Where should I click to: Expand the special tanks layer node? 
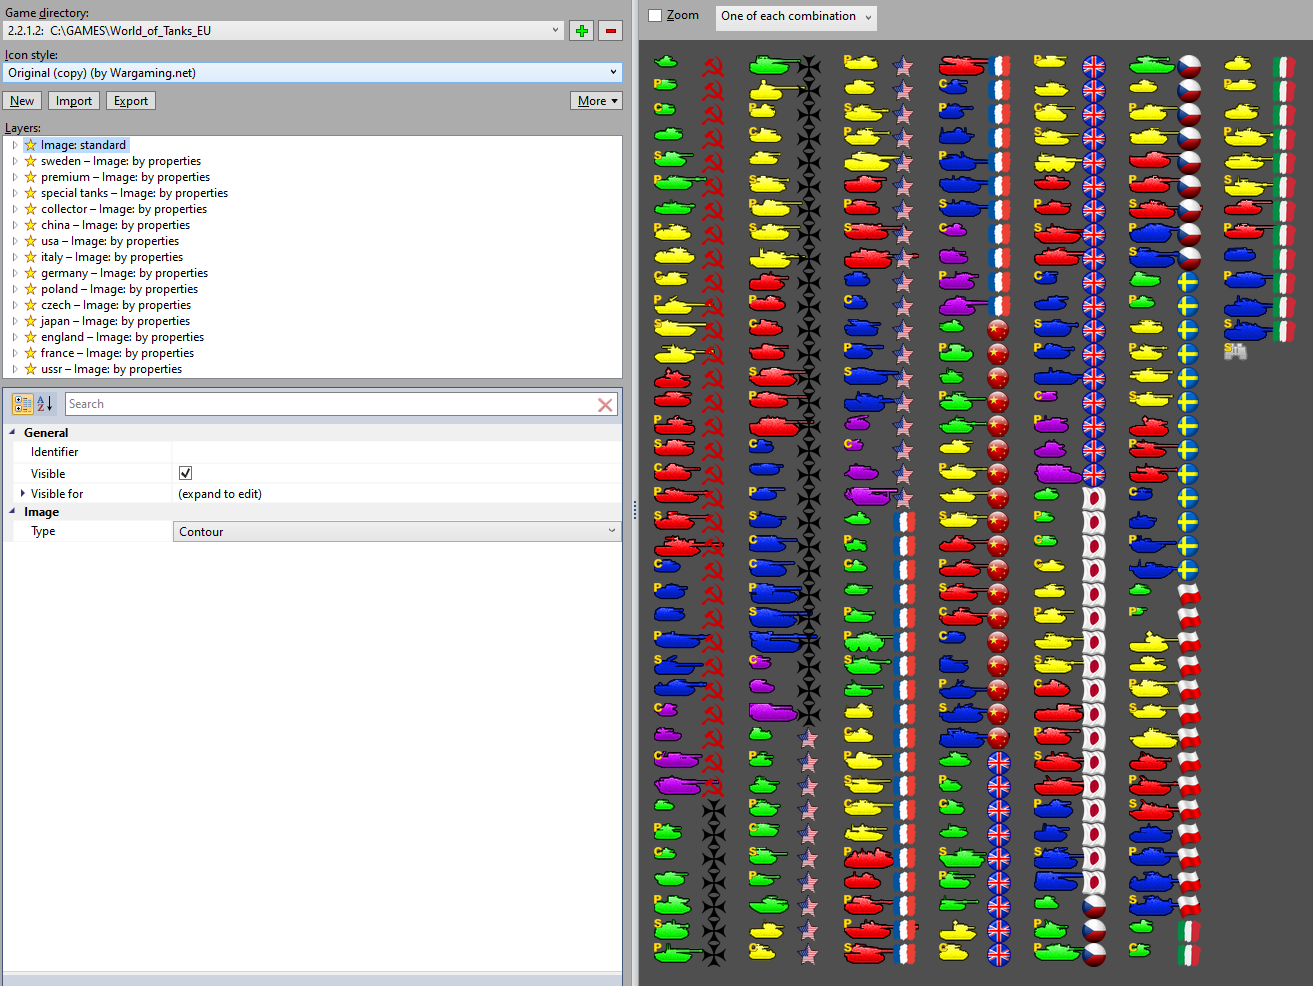point(15,193)
